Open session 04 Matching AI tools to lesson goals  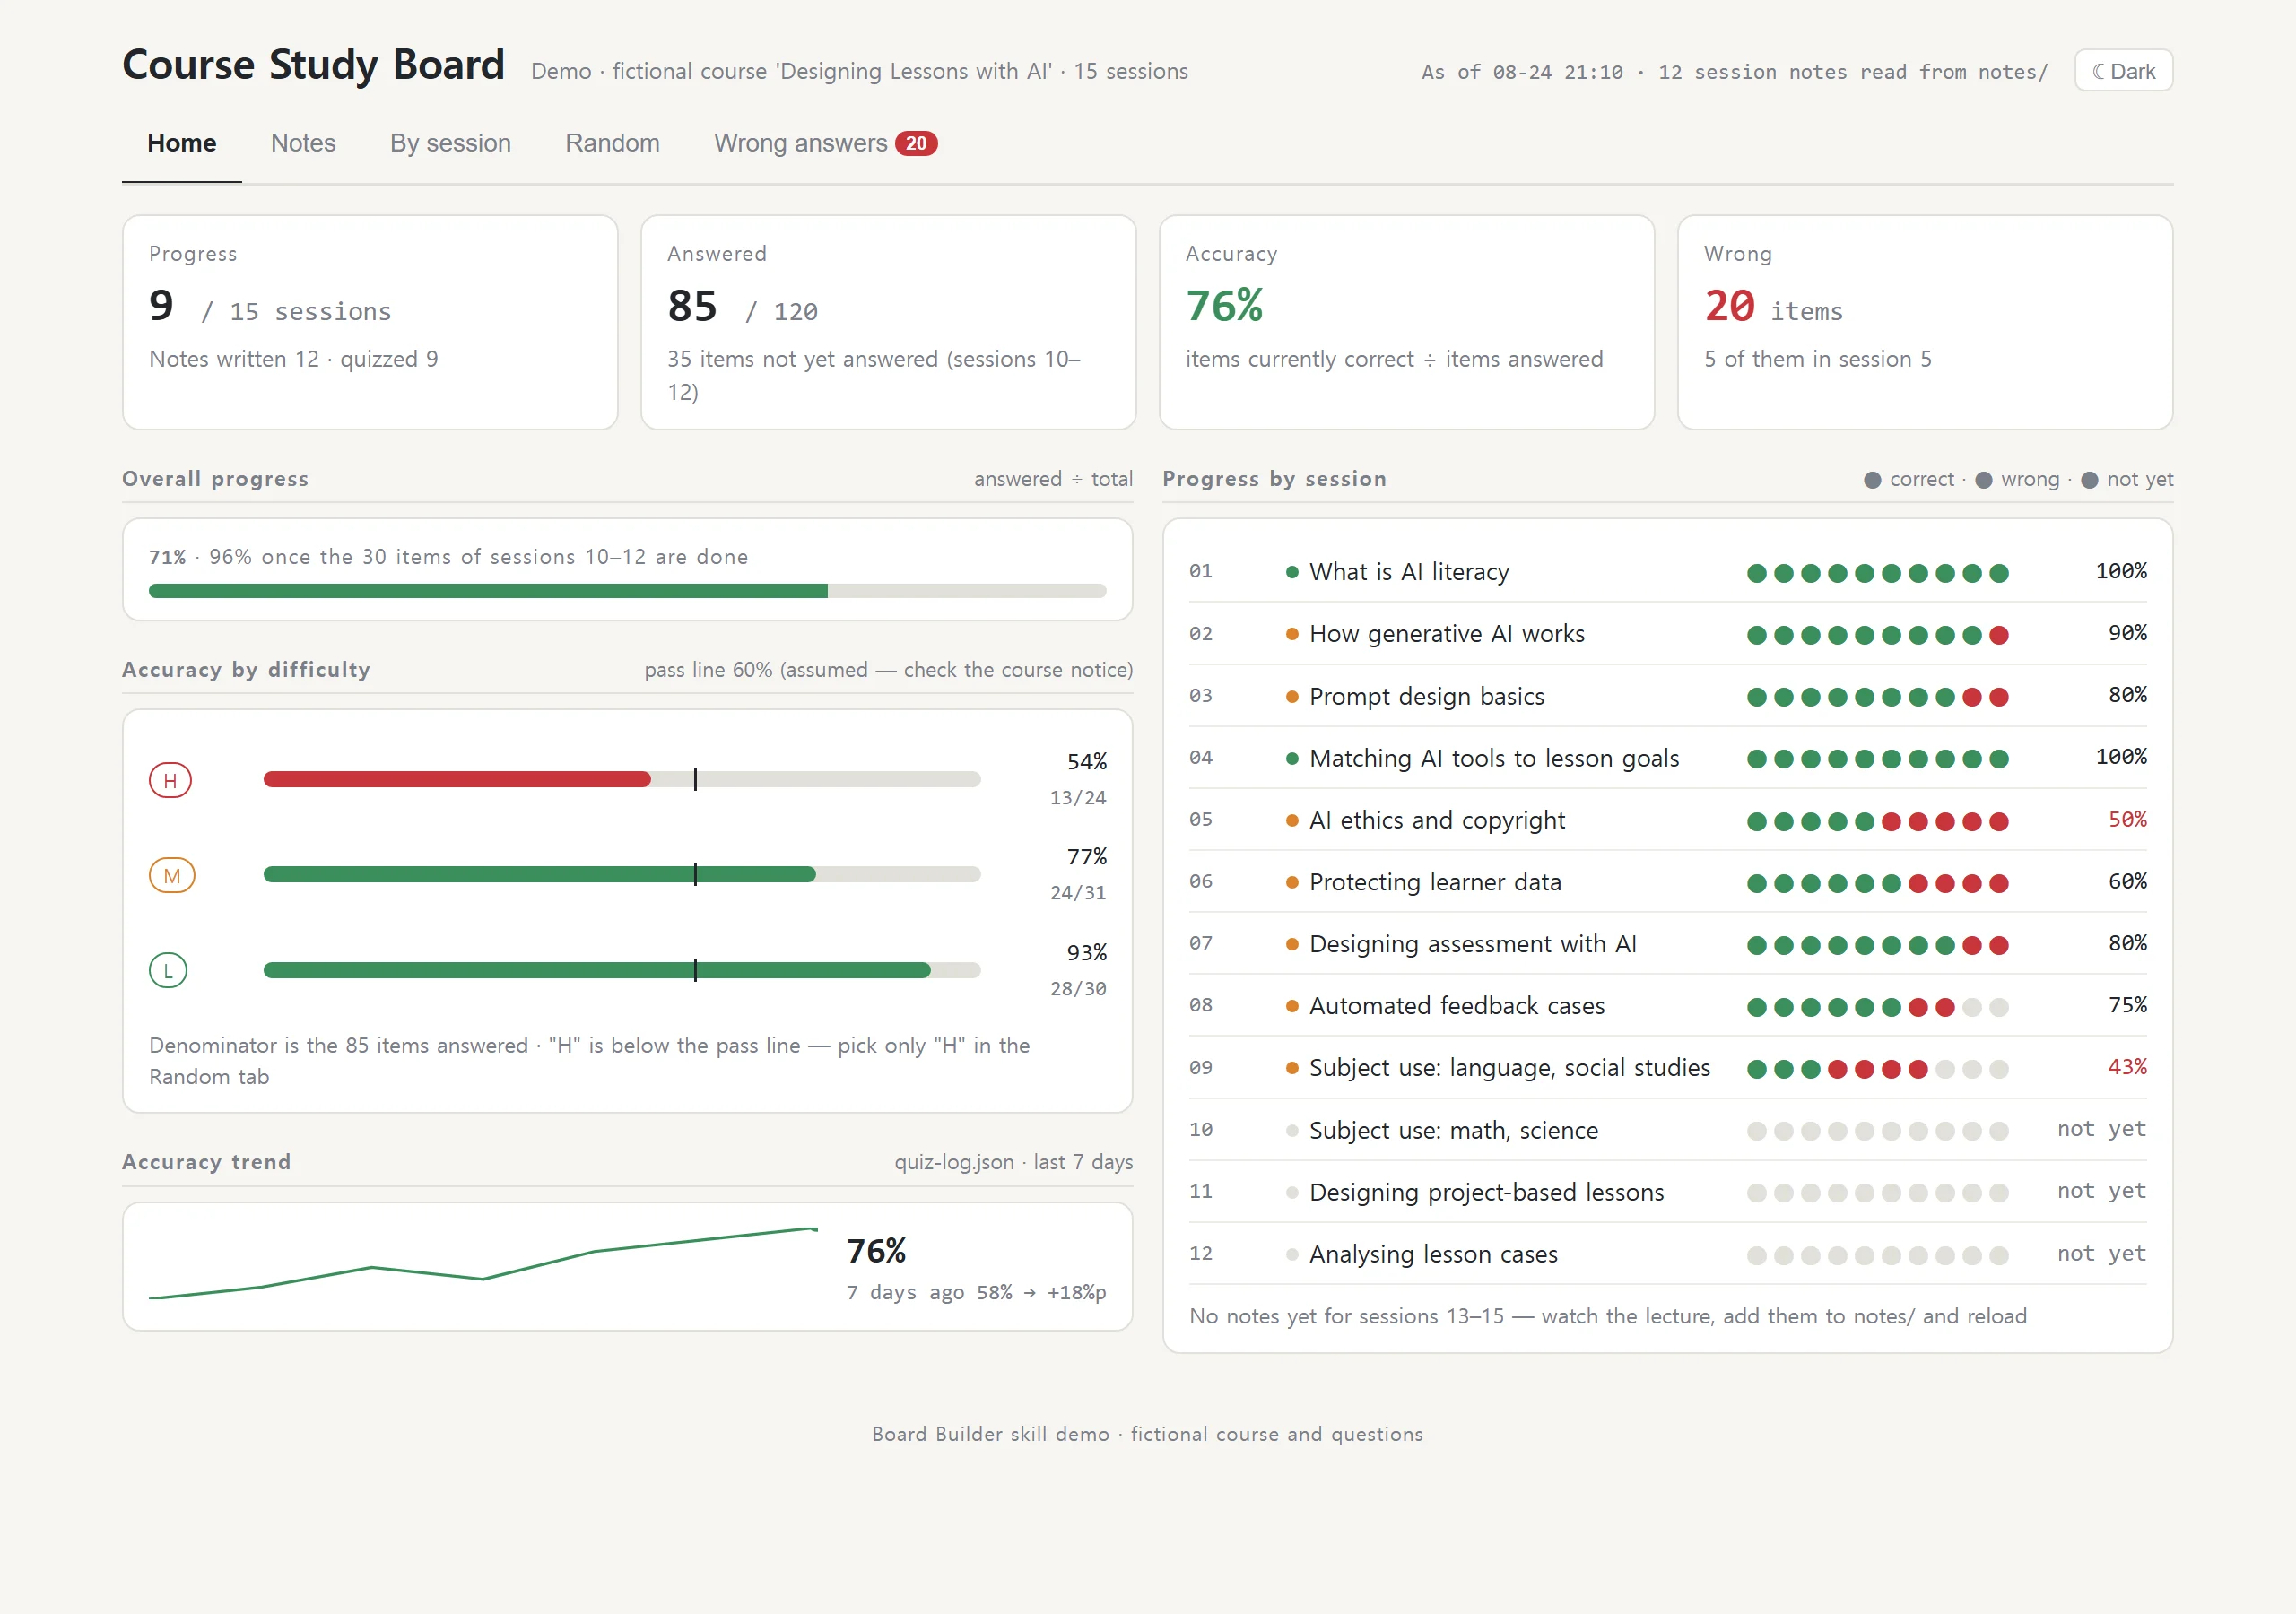1667,757
